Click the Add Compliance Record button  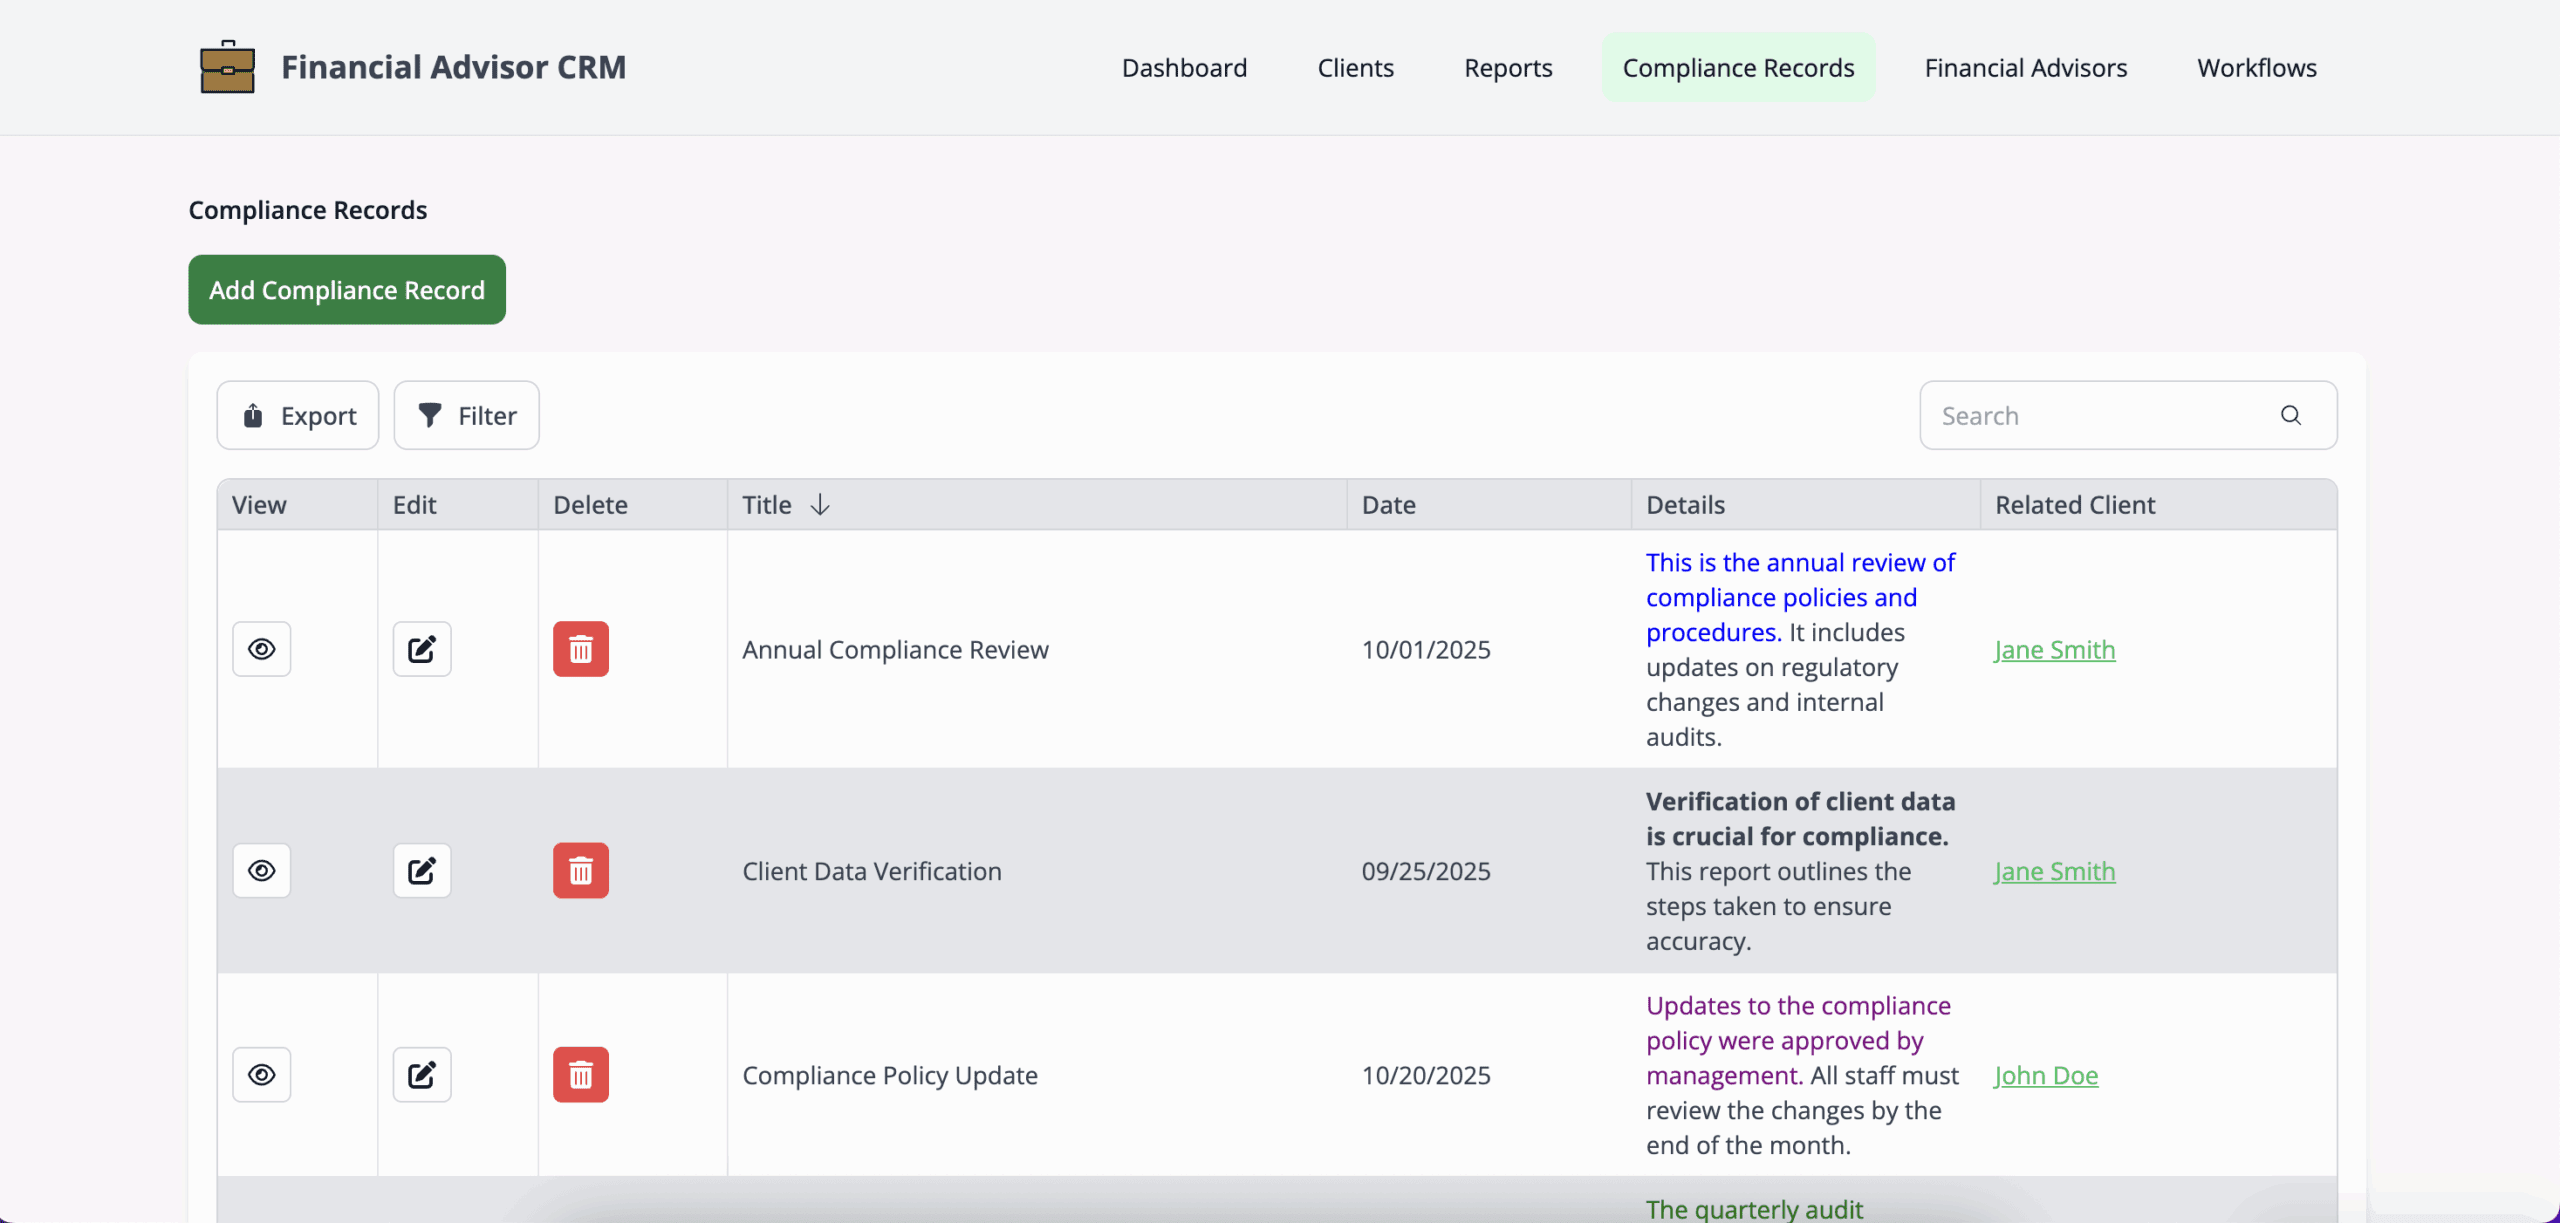pos(346,289)
